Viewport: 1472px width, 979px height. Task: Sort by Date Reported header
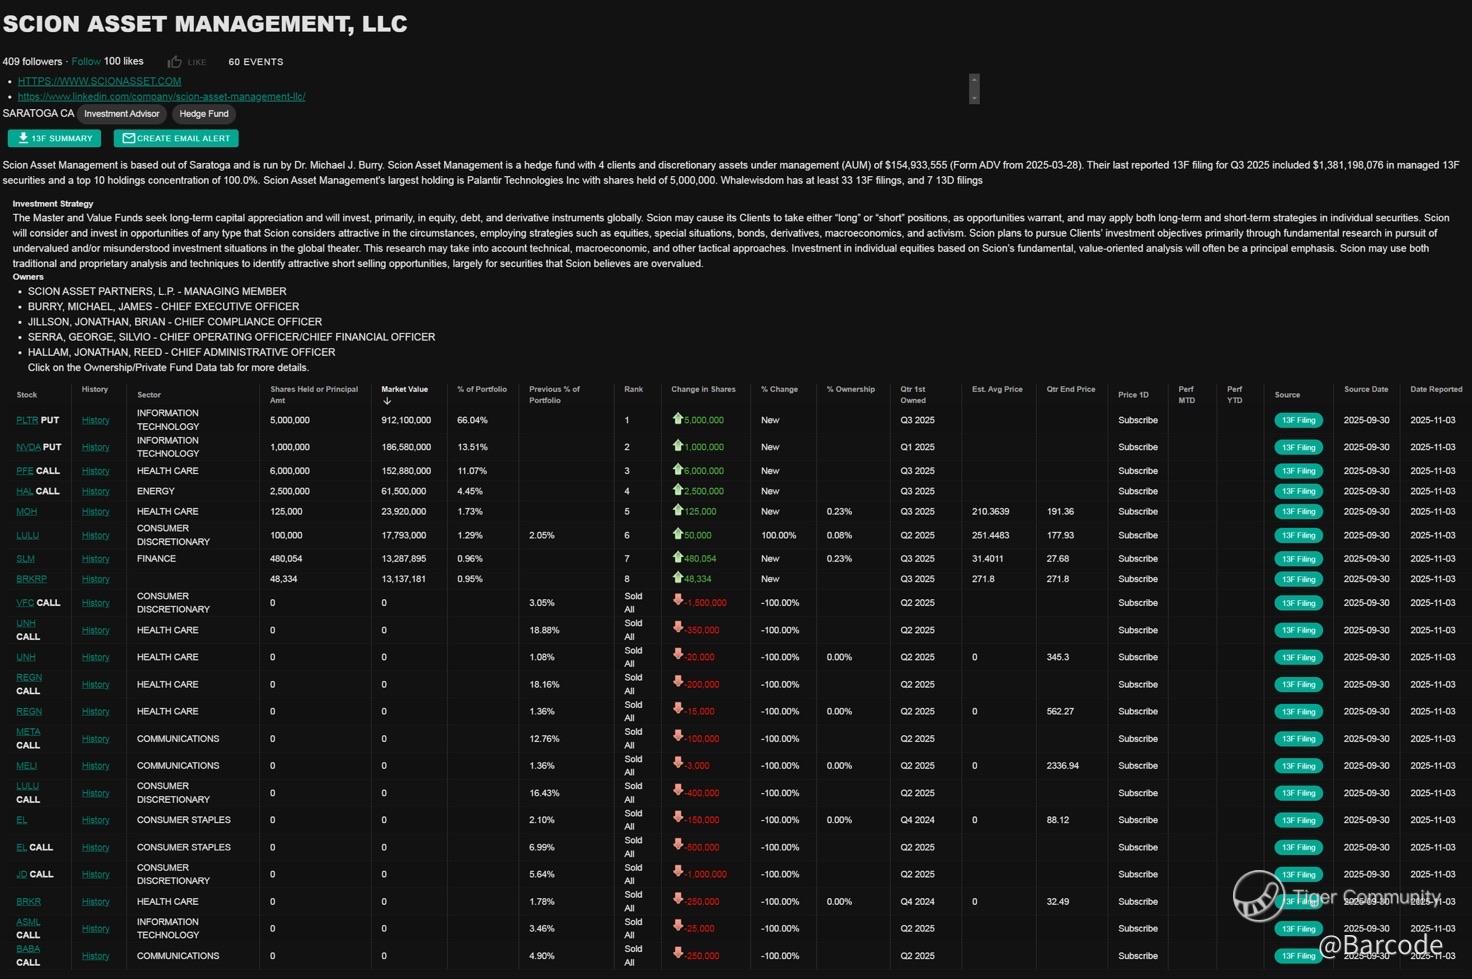[x=1436, y=389]
